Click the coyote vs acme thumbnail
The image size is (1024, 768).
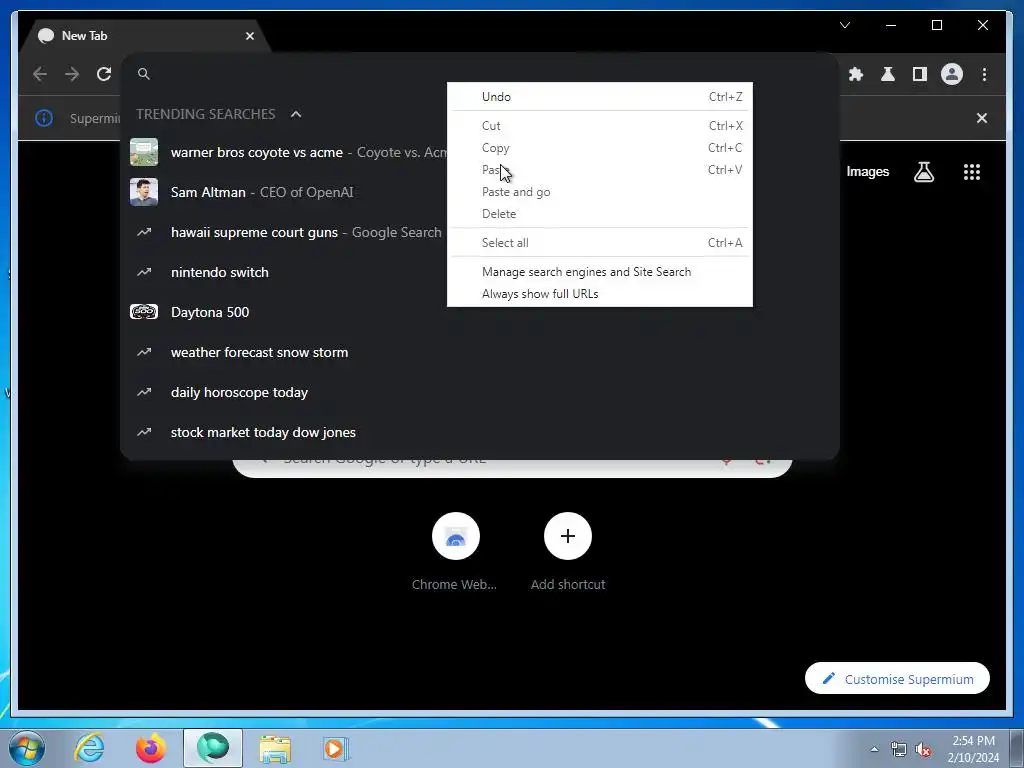[x=144, y=152]
